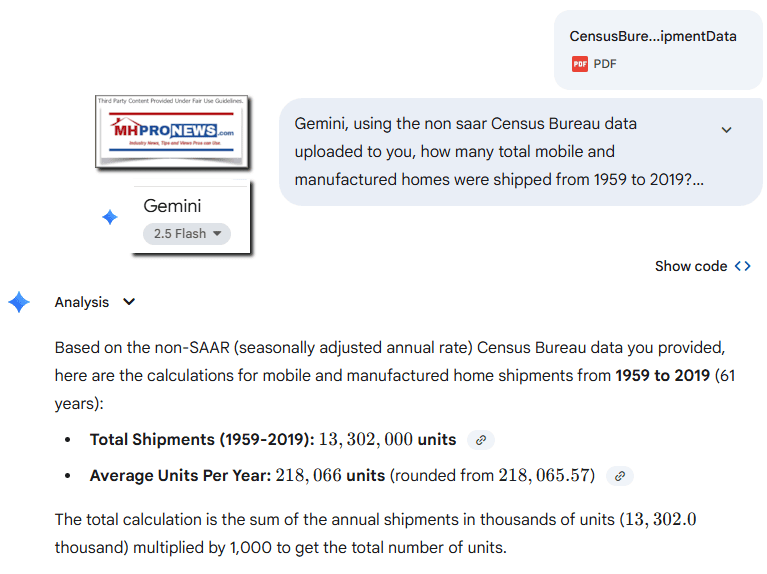The image size is (767, 574).
Task: Click the code brackets icon
Action: 742,266
